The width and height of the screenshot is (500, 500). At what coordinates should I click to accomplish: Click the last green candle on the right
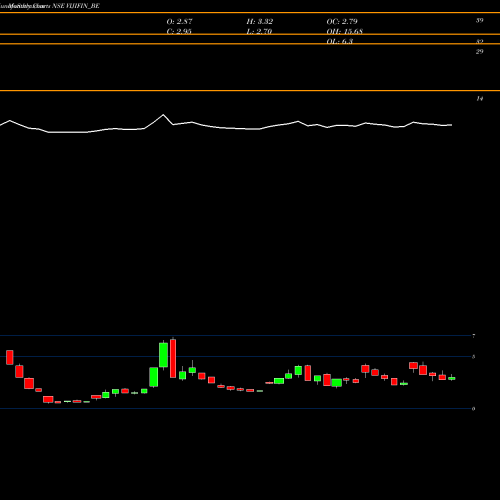[452, 378]
